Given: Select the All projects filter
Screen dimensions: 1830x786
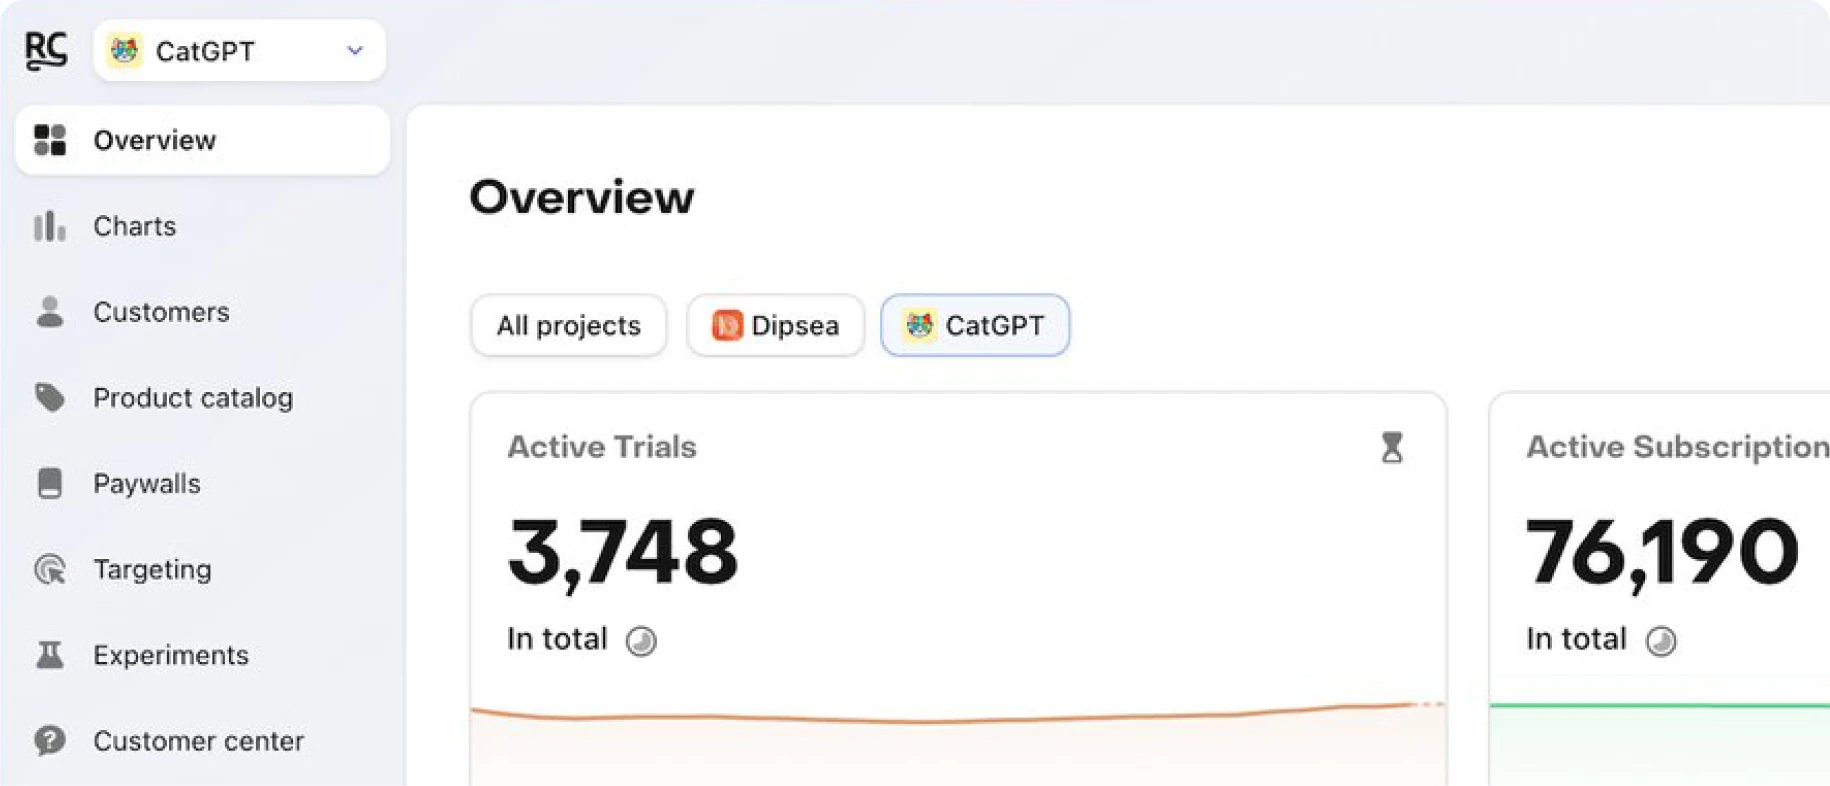Looking at the screenshot, I should pos(568,325).
